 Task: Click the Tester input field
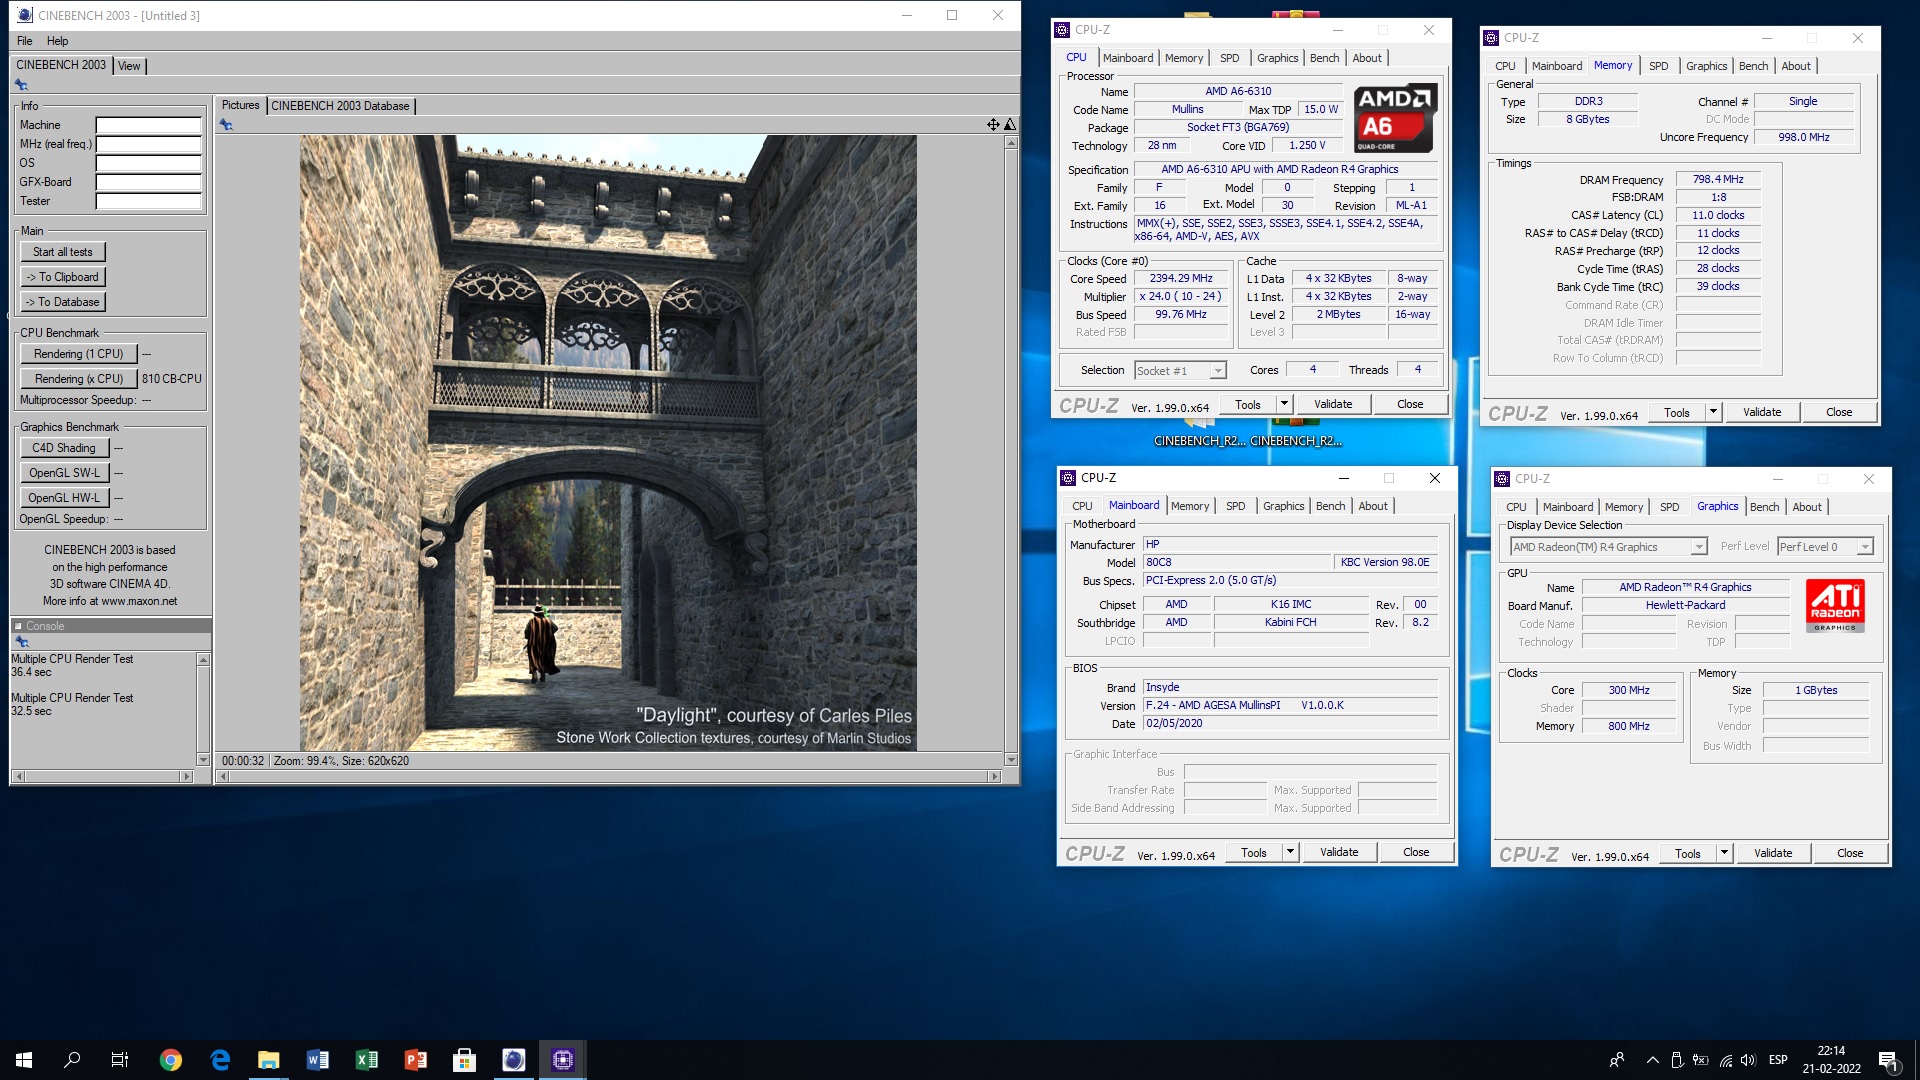pos(148,202)
